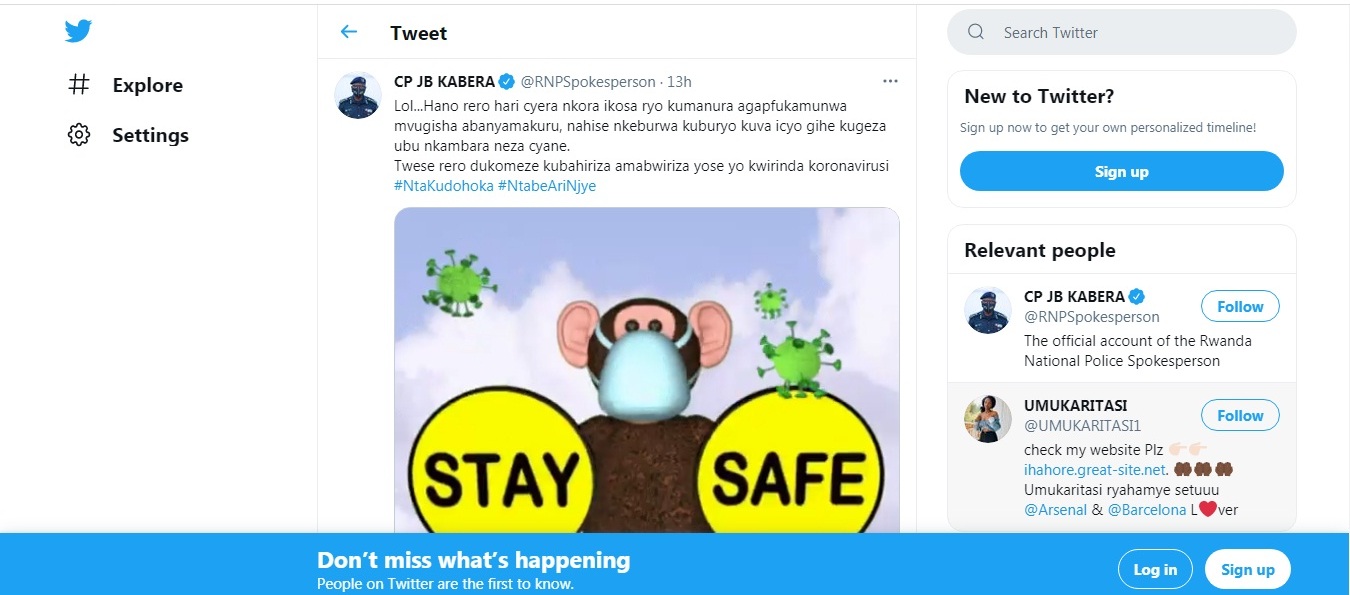Viewport: 1350px width, 595px height.
Task: Click the Explore hashtag icon
Action: pyautogui.click(x=79, y=85)
